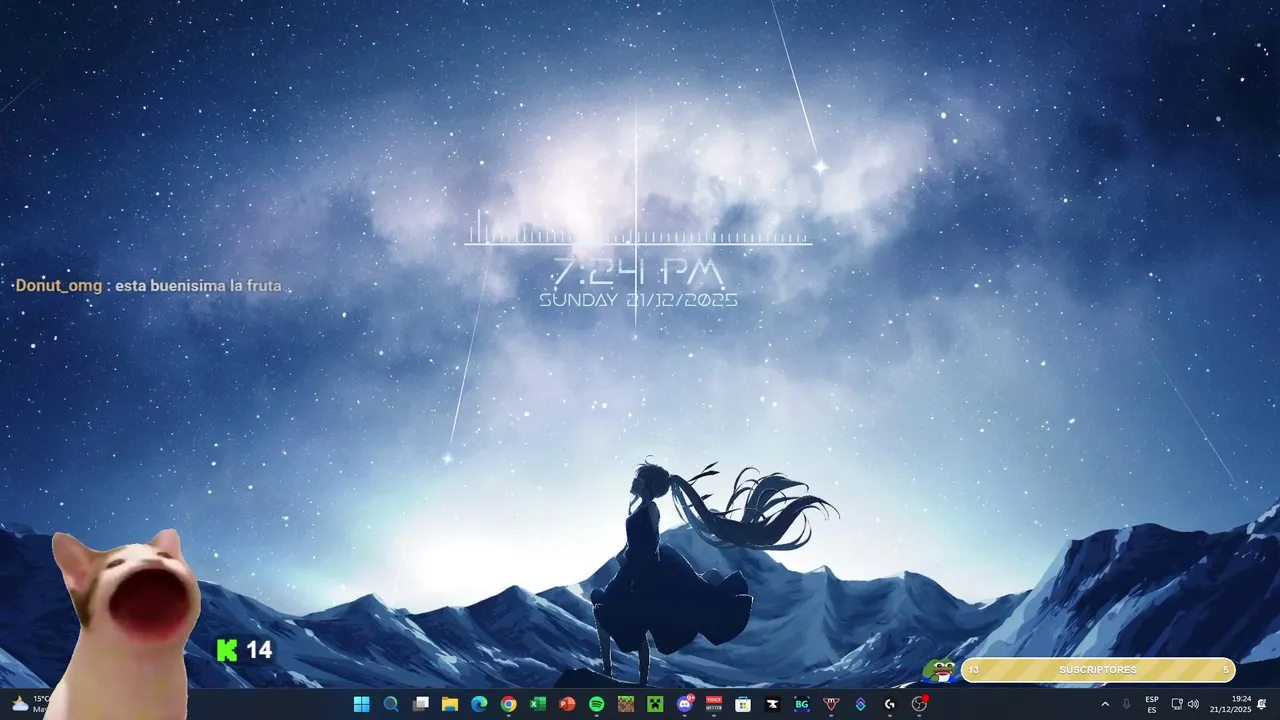This screenshot has height=720, width=1280.
Task: Open Microsoft Edge browser
Action: 479,704
